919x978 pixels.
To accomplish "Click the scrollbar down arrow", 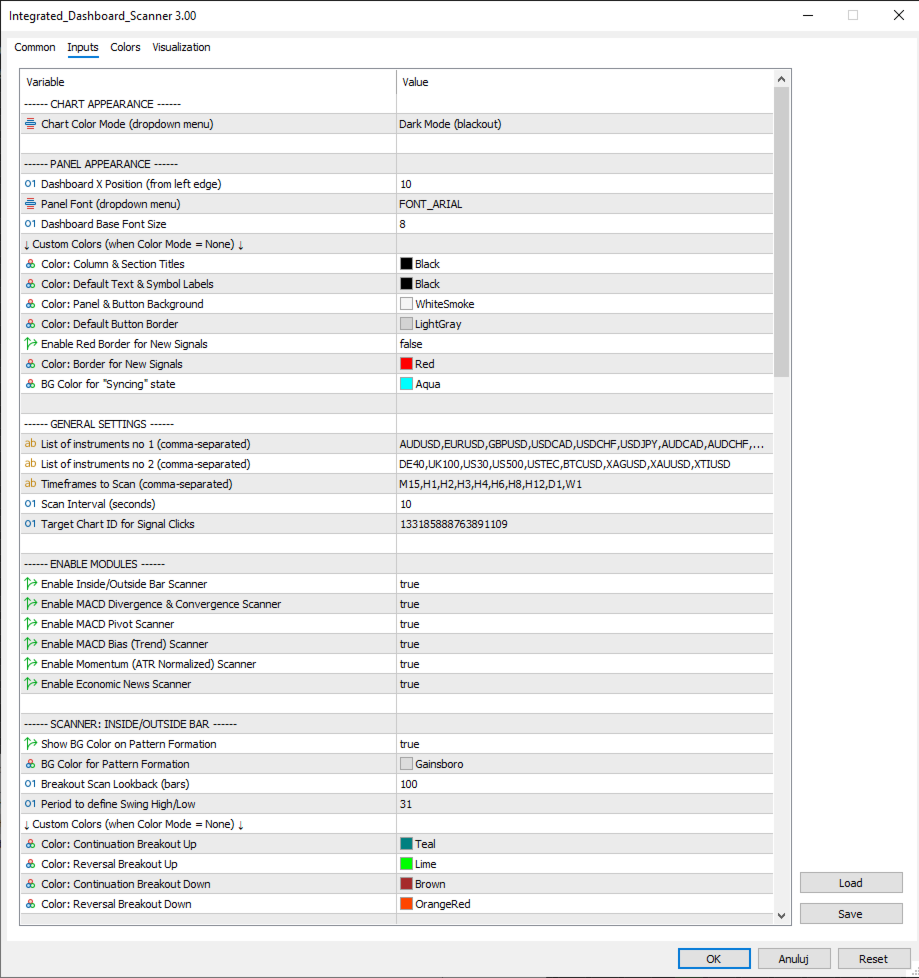I will point(782,916).
